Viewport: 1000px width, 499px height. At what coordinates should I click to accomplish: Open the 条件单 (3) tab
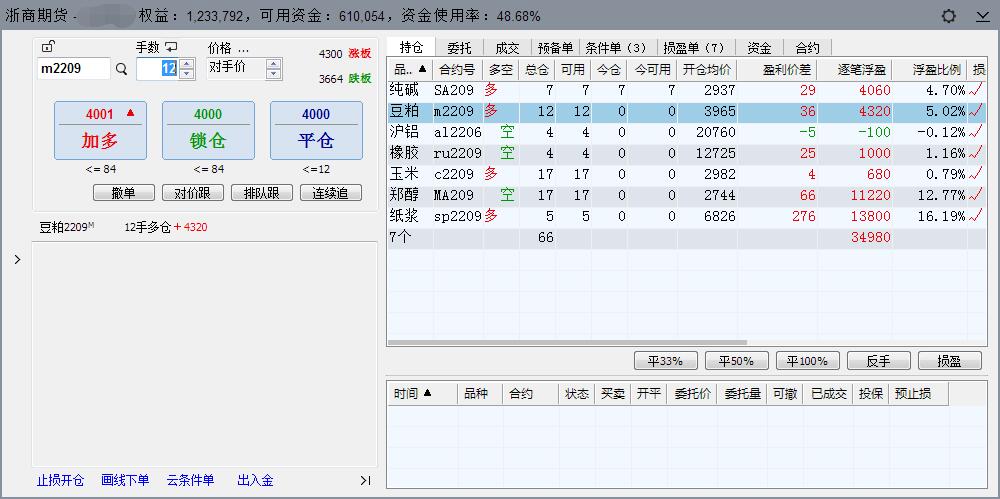coord(615,47)
